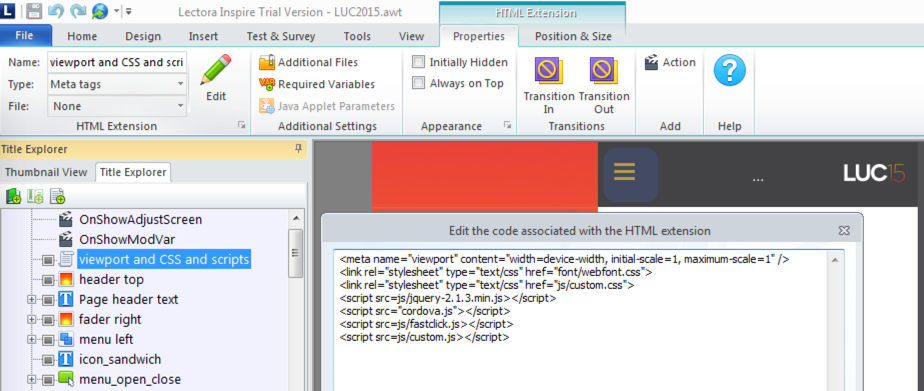Viewport: 924px width, 391px height.
Task: Click the Publish globe icon in quick access toolbar
Action: pos(100,10)
